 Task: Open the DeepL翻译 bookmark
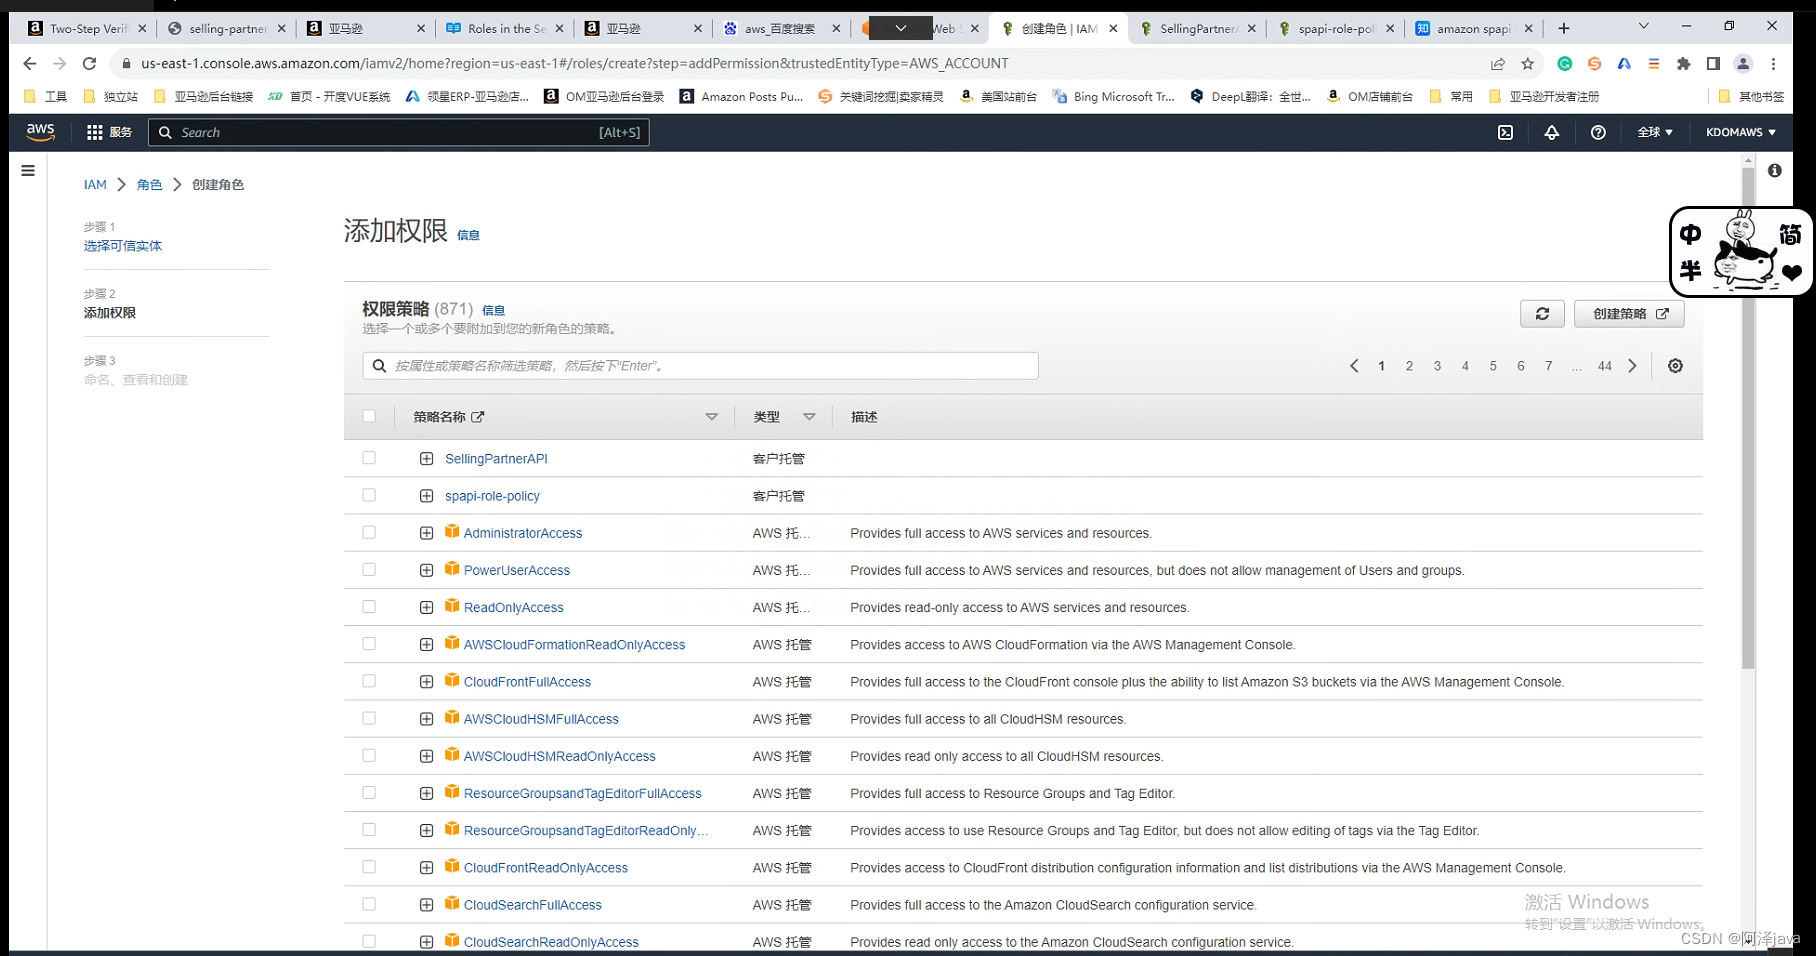[x=1251, y=97]
